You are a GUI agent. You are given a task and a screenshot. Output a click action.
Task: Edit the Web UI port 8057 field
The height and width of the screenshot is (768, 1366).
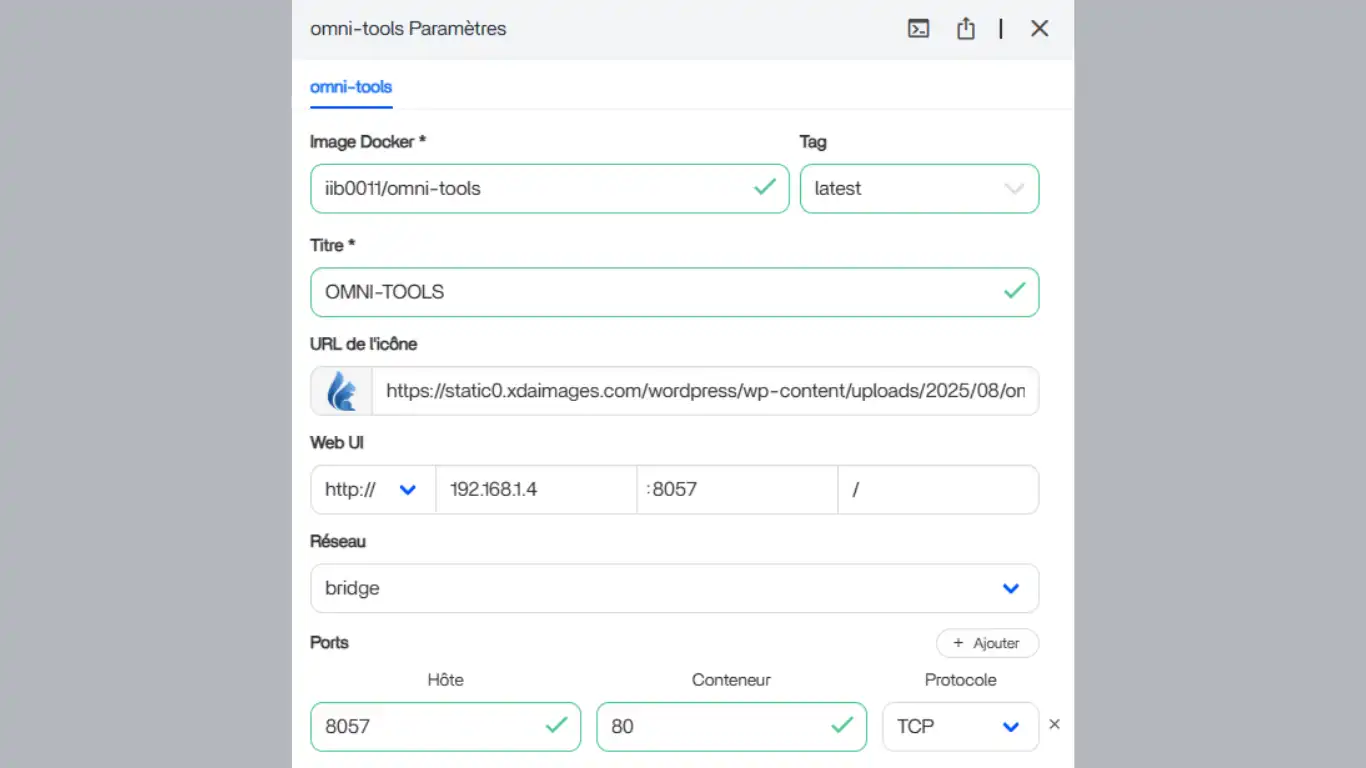point(737,490)
